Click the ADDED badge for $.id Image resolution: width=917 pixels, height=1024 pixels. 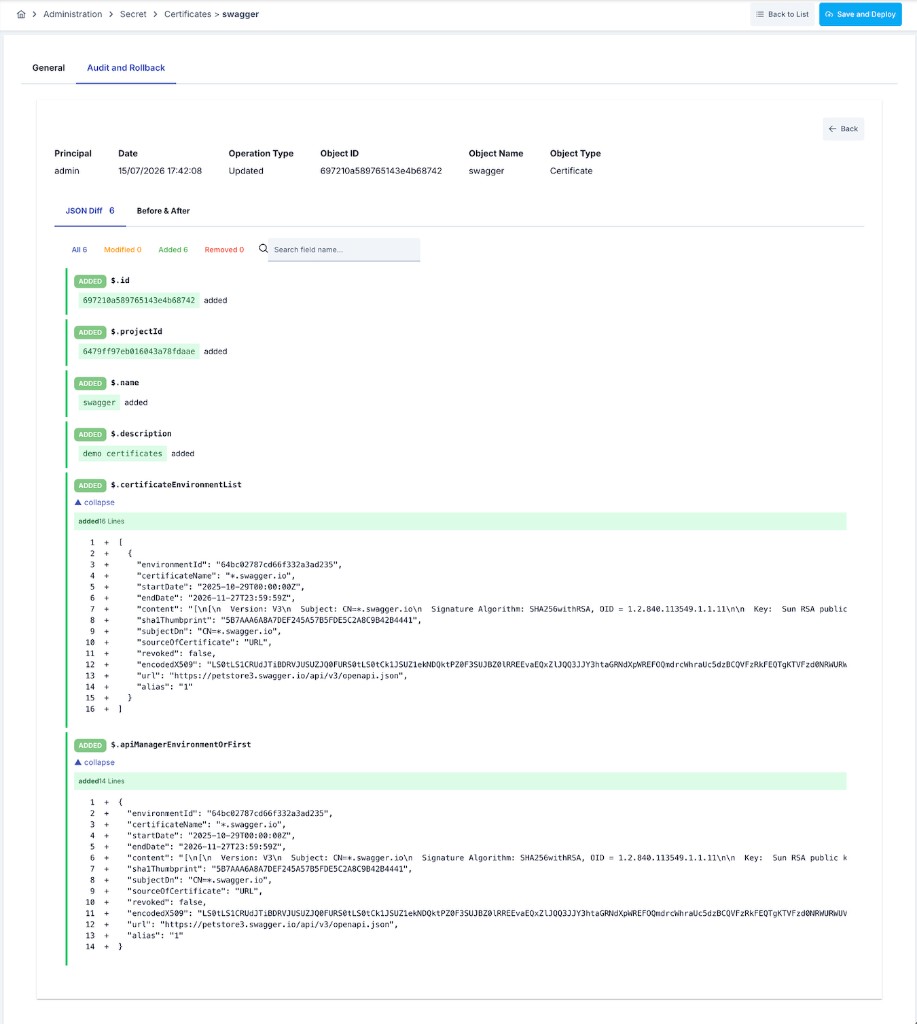90,281
